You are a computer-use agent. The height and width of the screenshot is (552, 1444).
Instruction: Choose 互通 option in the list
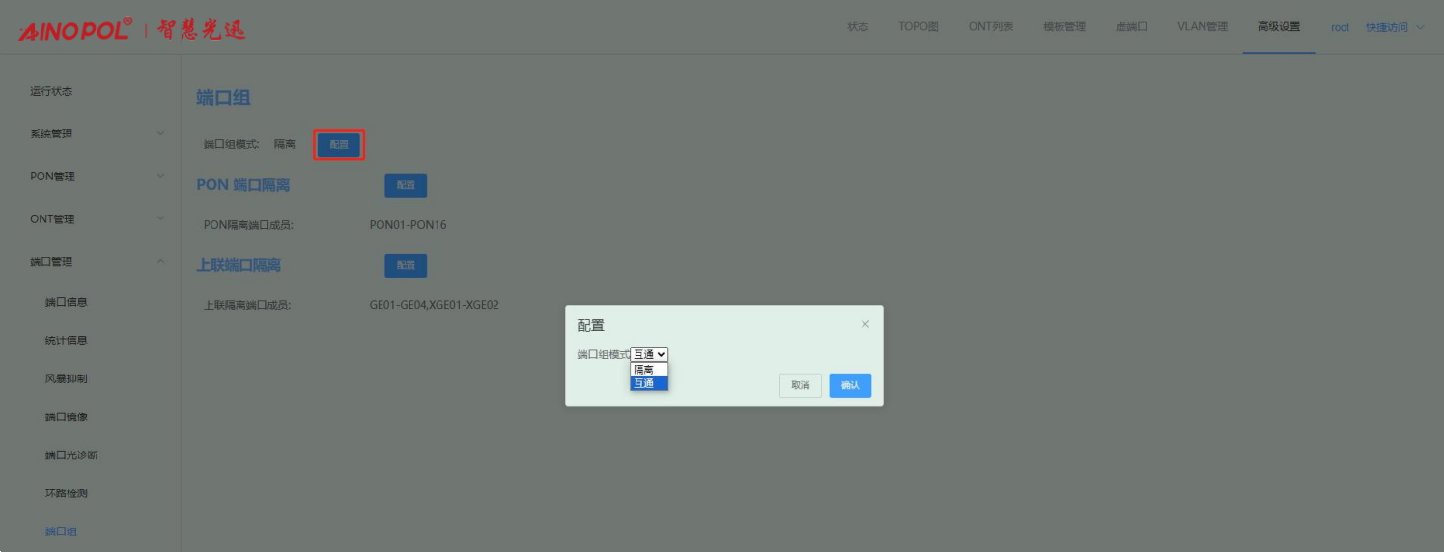648,383
